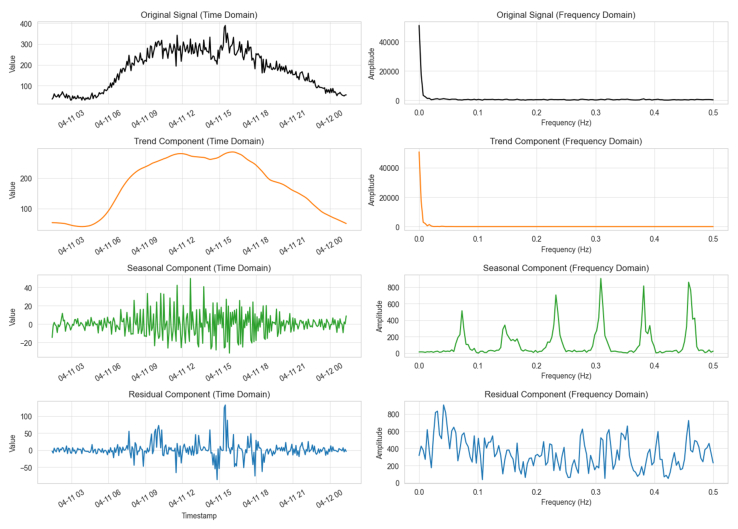Click the "Trend Component (Frequency Domain)" title
738x529 pixels.
tap(566, 141)
